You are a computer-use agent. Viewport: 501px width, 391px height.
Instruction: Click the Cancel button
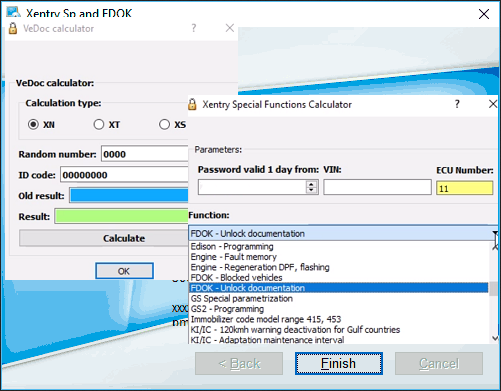coord(439,363)
